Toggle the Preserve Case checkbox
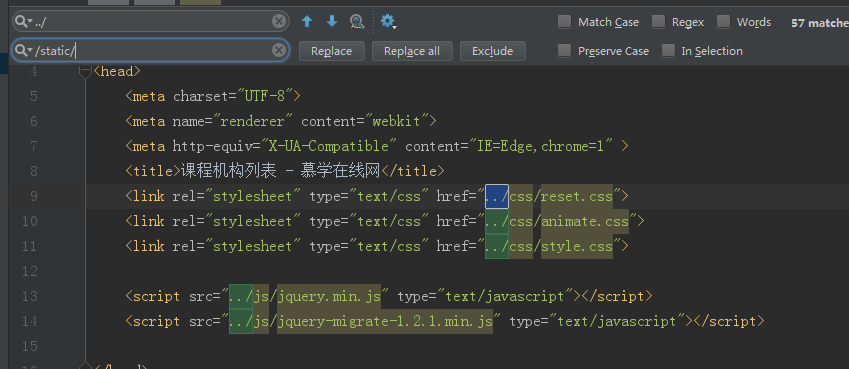 [565, 51]
